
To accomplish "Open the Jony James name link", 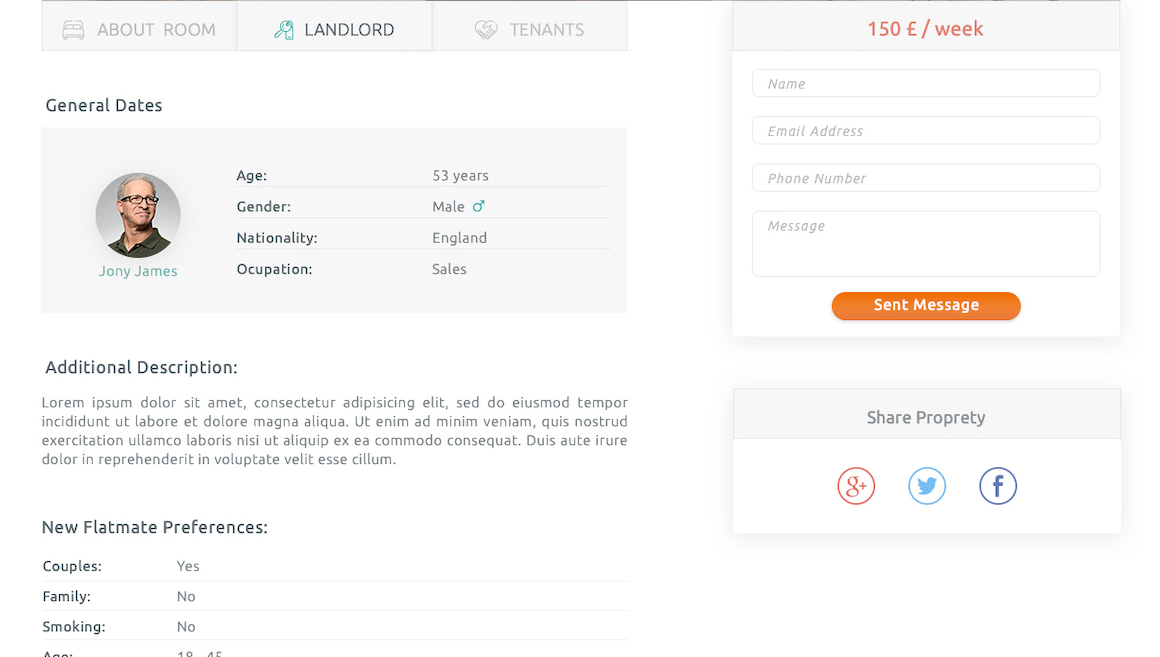I will point(138,271).
